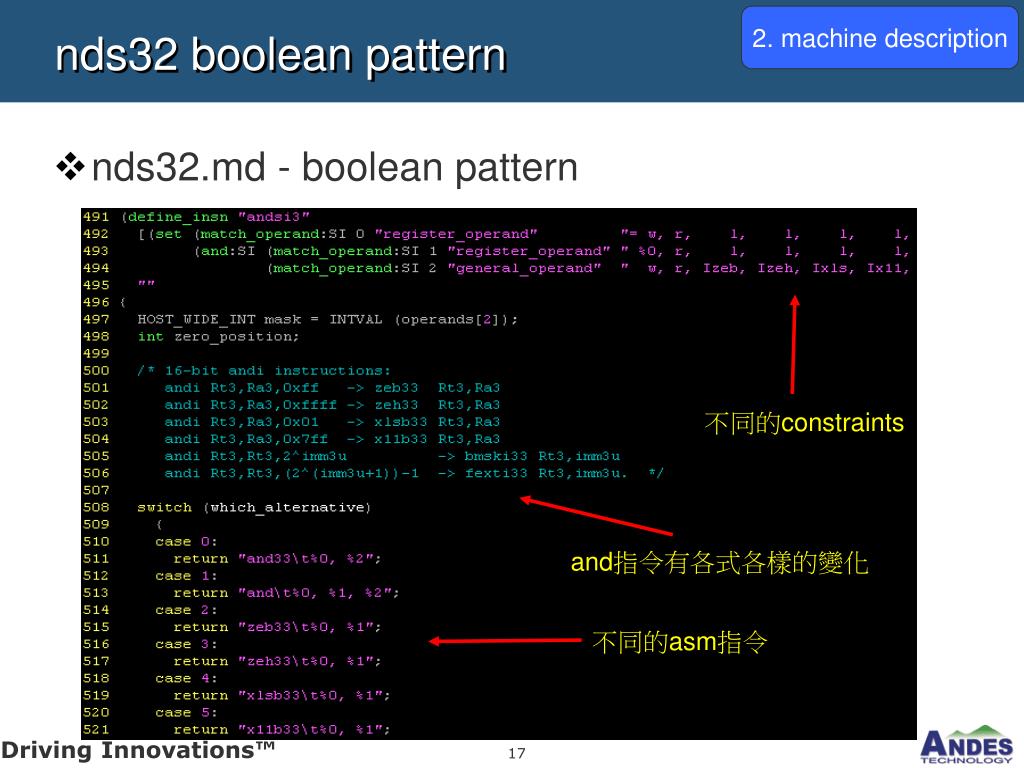The height and width of the screenshot is (768, 1024).
Task: Click return "xlsb33\t%0, %1" line
Action: tap(282, 695)
